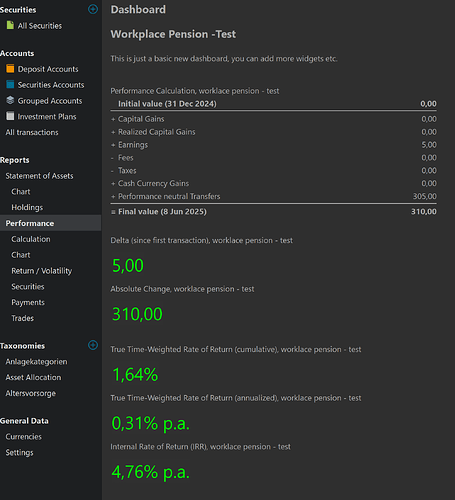
Task: Open Statement of Assets report
Action: tap(39, 176)
